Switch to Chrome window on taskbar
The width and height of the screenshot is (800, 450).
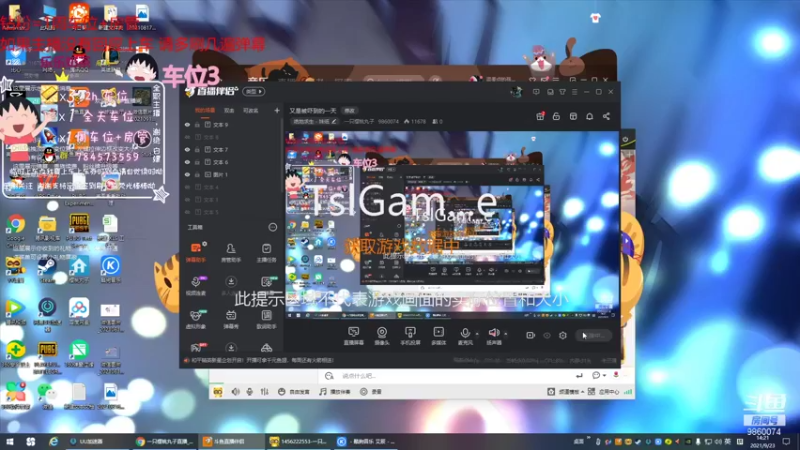click(164, 442)
